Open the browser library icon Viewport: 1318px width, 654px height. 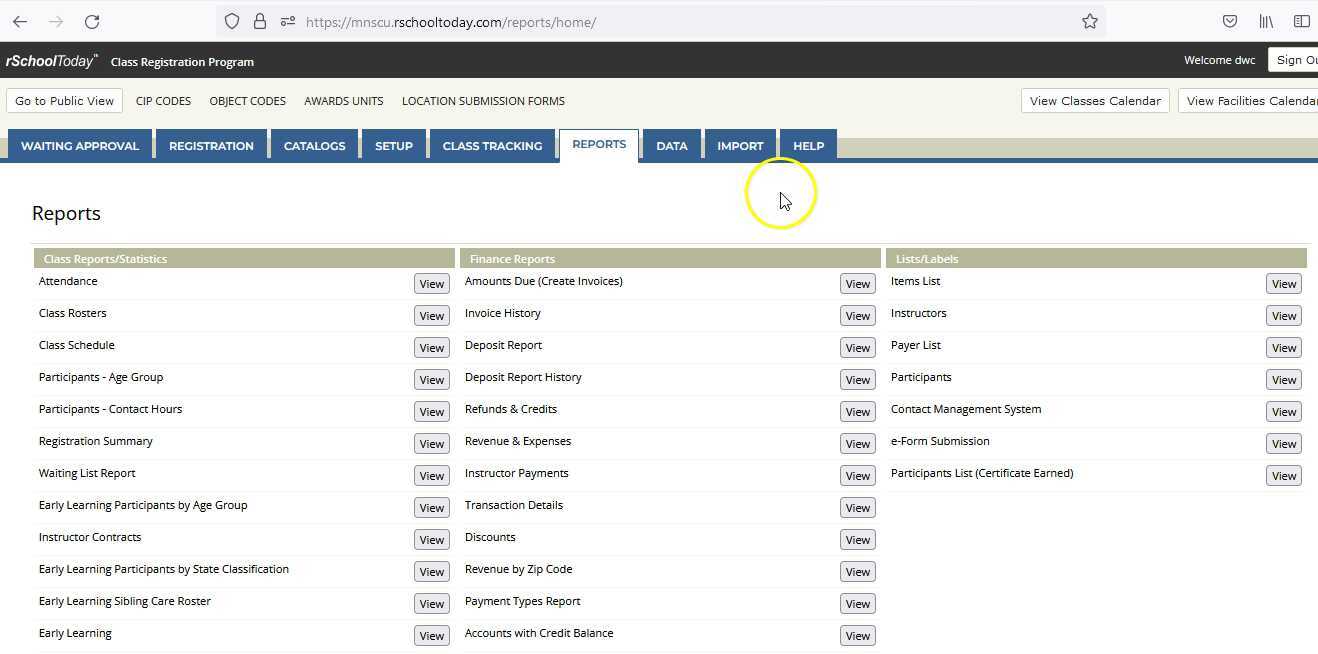pos(1266,21)
